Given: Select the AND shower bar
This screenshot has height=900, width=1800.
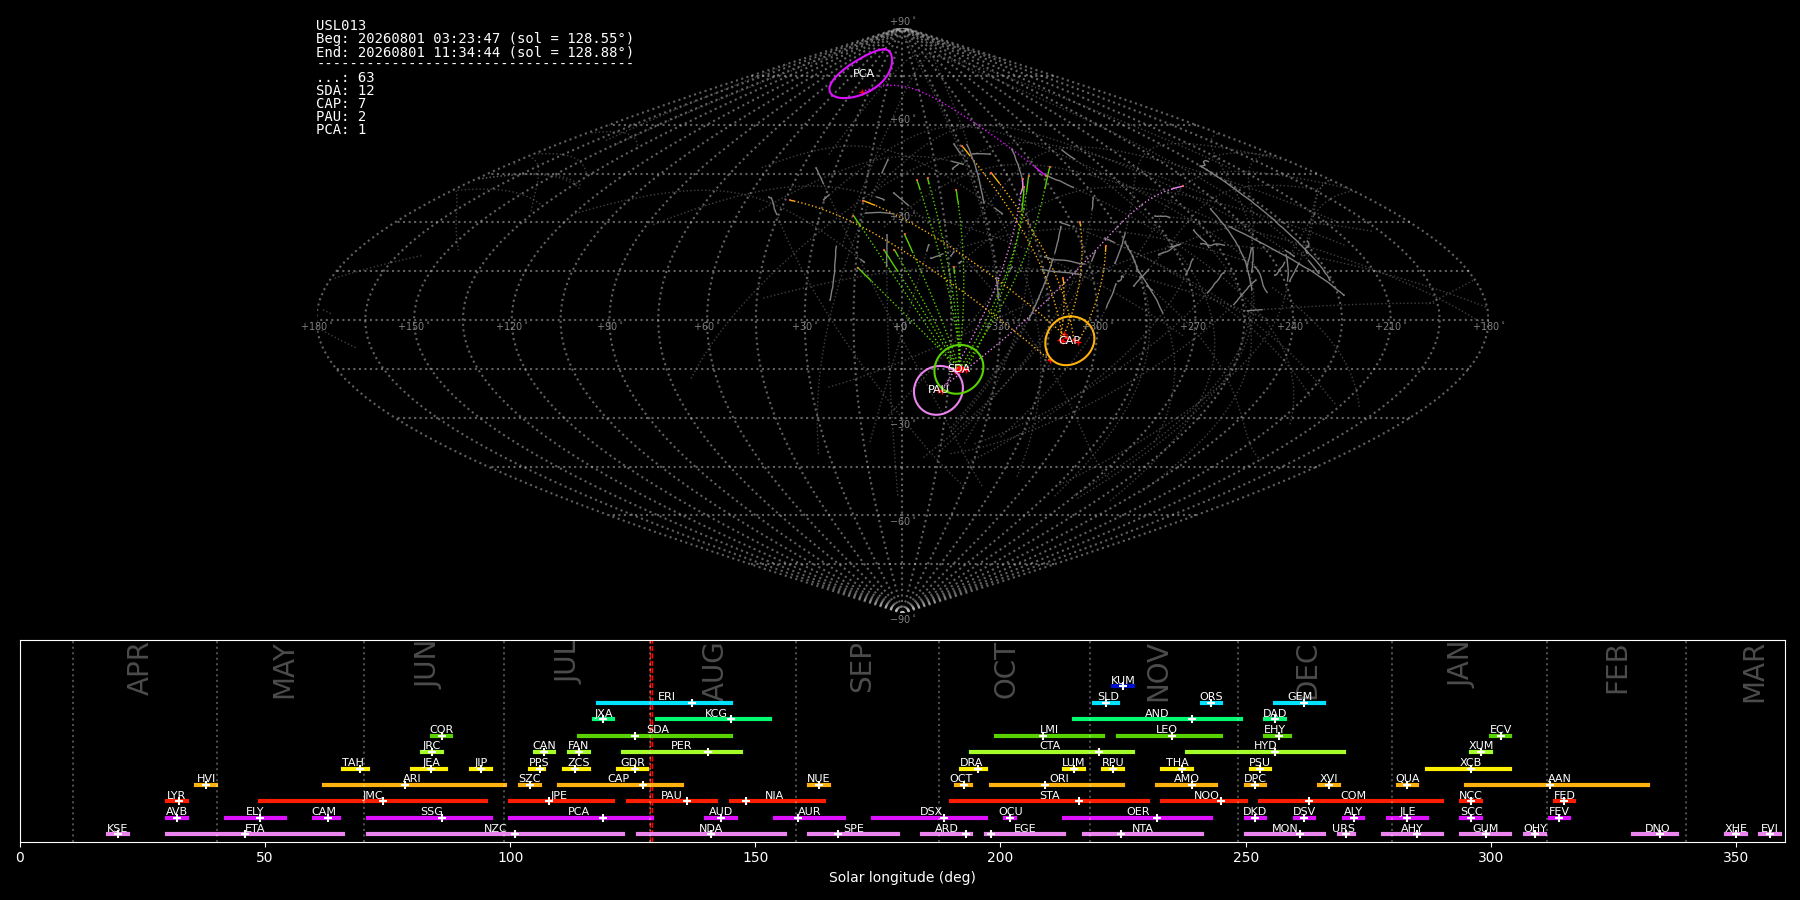Looking at the screenshot, I should click(x=1157, y=719).
